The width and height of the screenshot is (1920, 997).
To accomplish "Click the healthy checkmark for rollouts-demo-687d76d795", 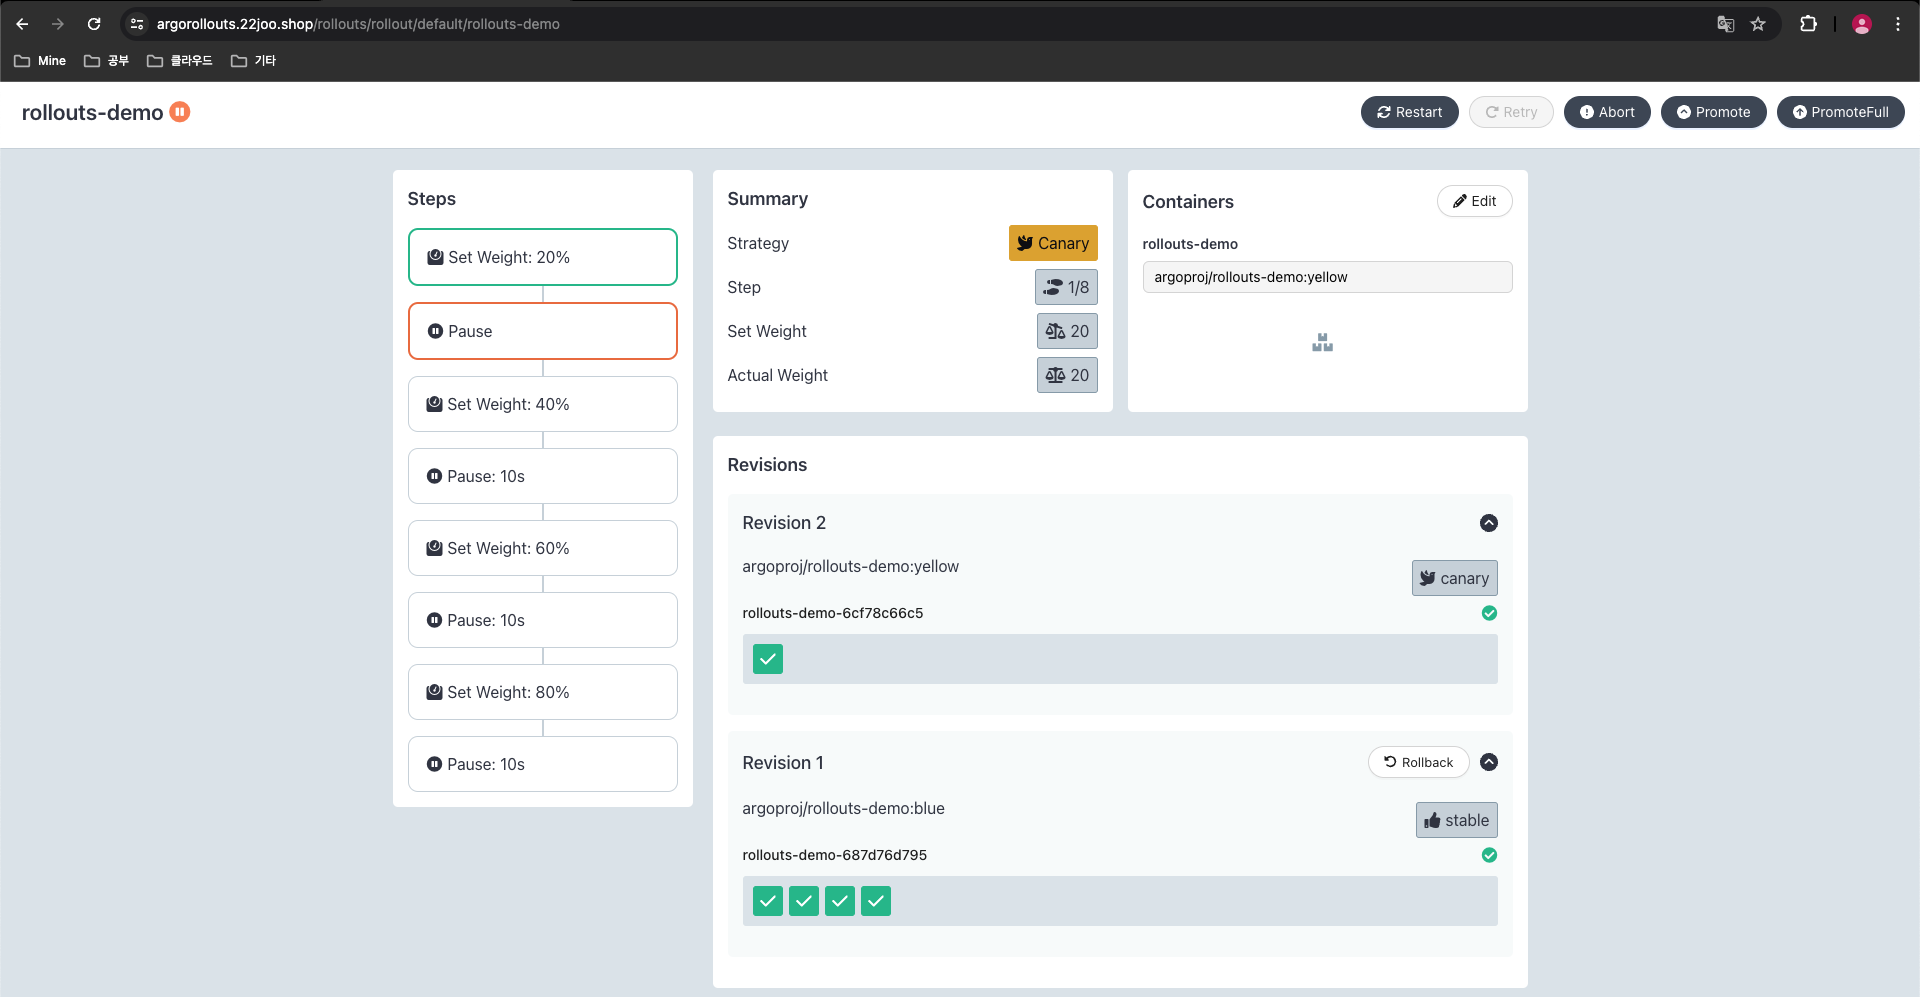I will coord(1489,855).
